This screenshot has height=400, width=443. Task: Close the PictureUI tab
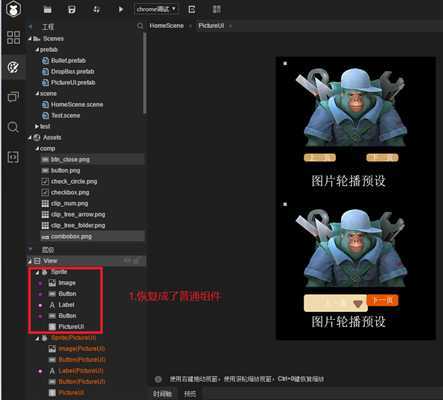pos(230,26)
